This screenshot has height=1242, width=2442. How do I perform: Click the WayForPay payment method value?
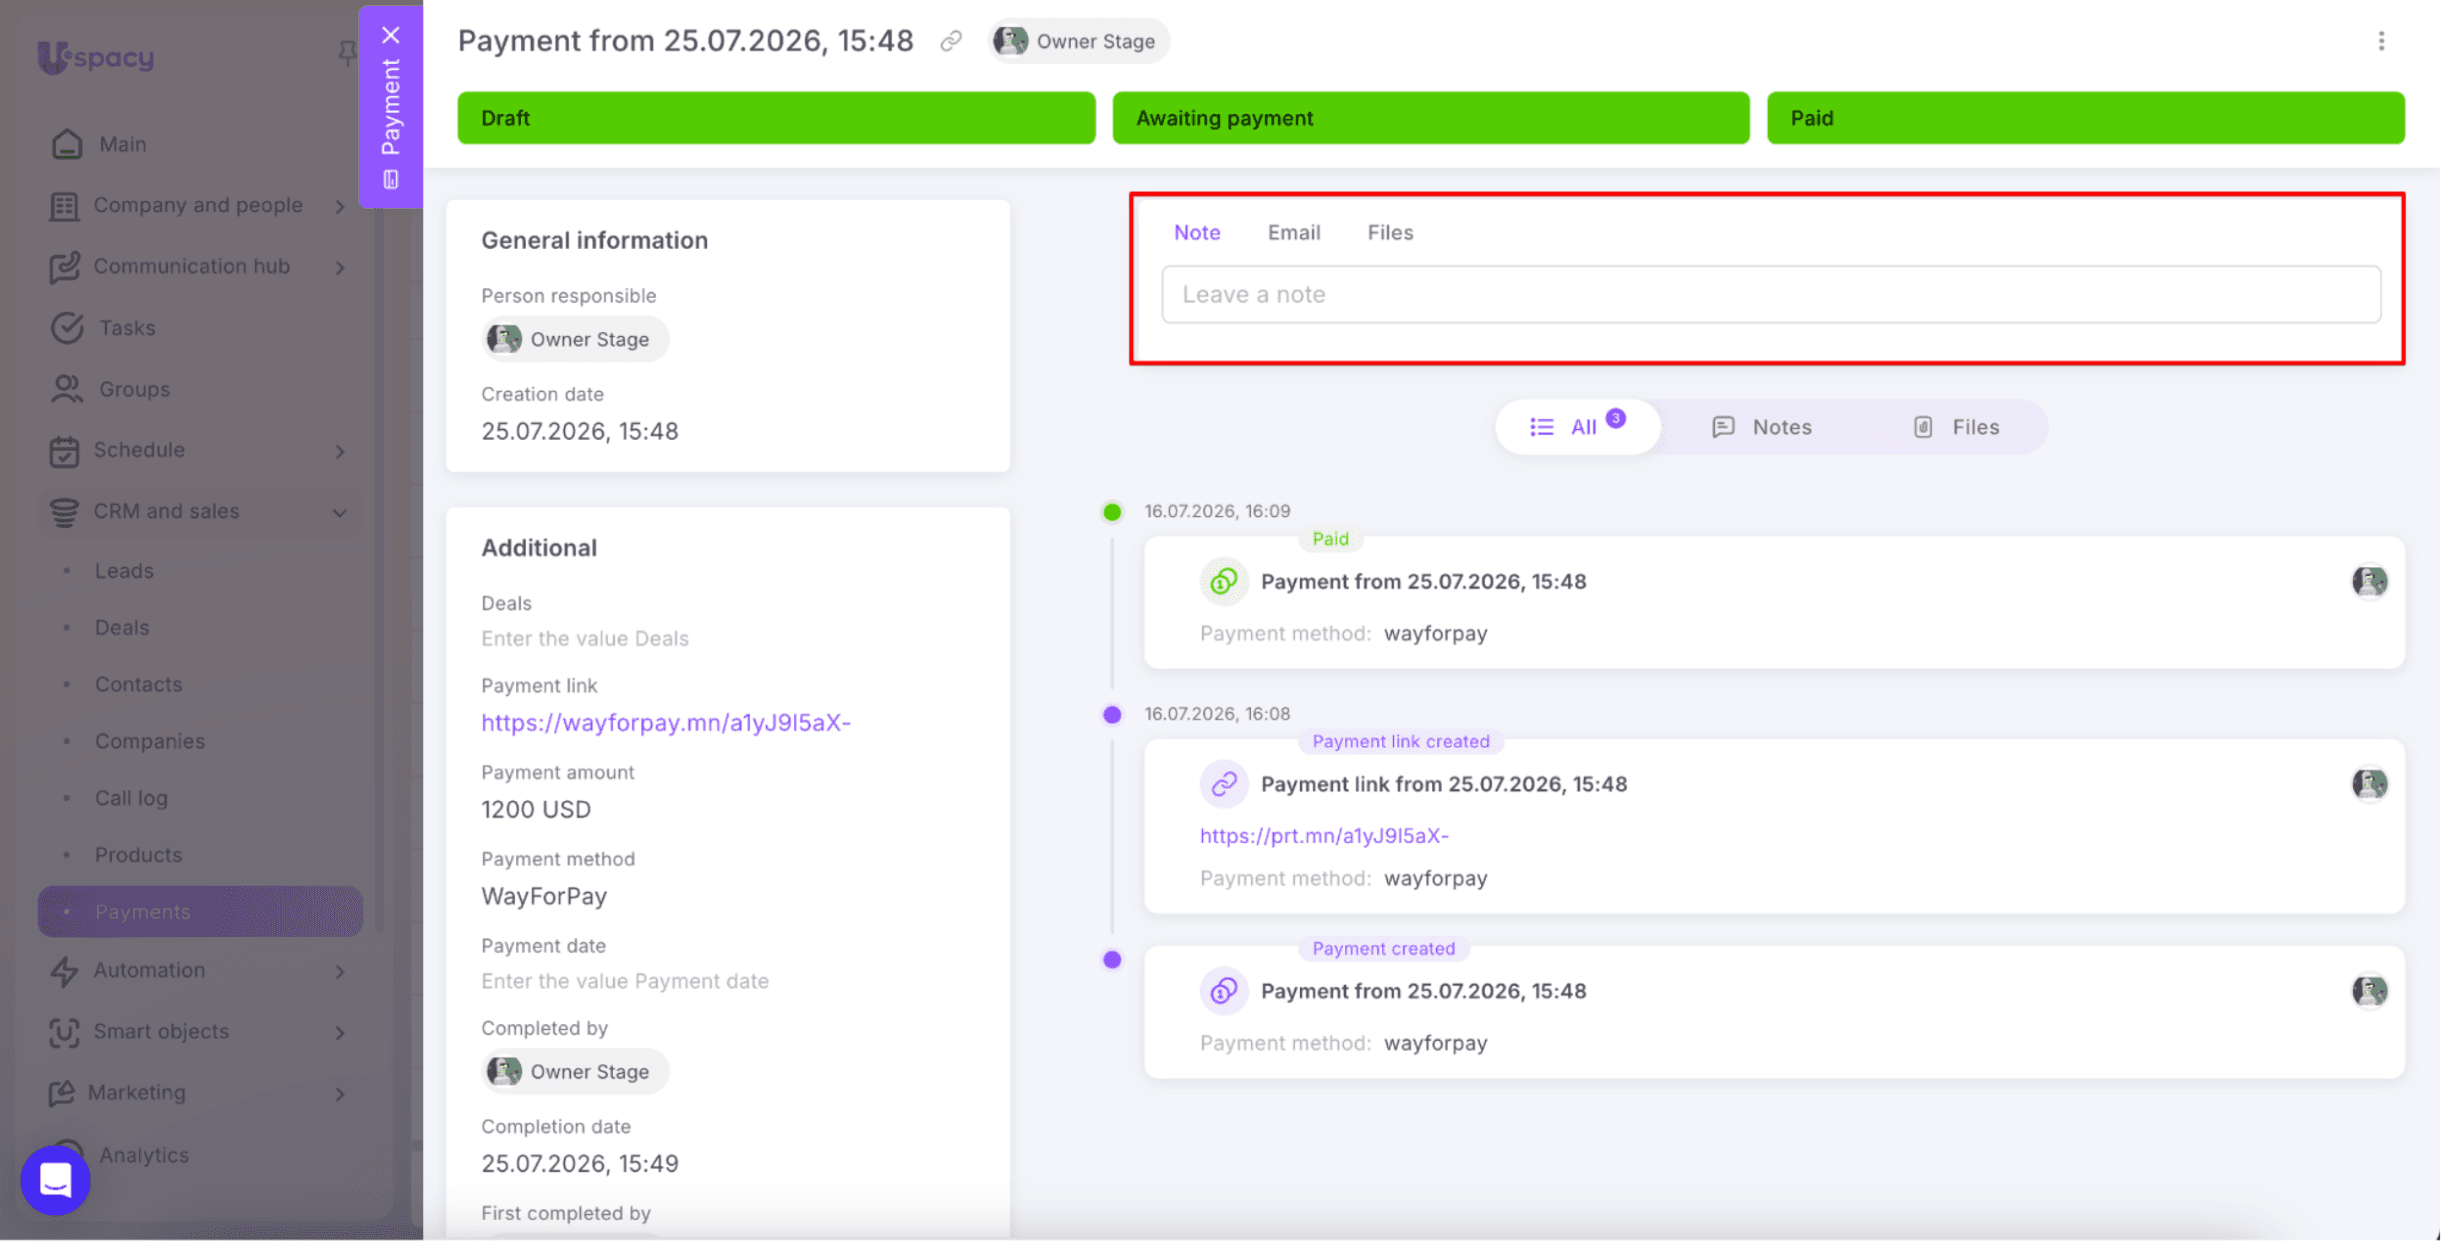pyautogui.click(x=544, y=896)
